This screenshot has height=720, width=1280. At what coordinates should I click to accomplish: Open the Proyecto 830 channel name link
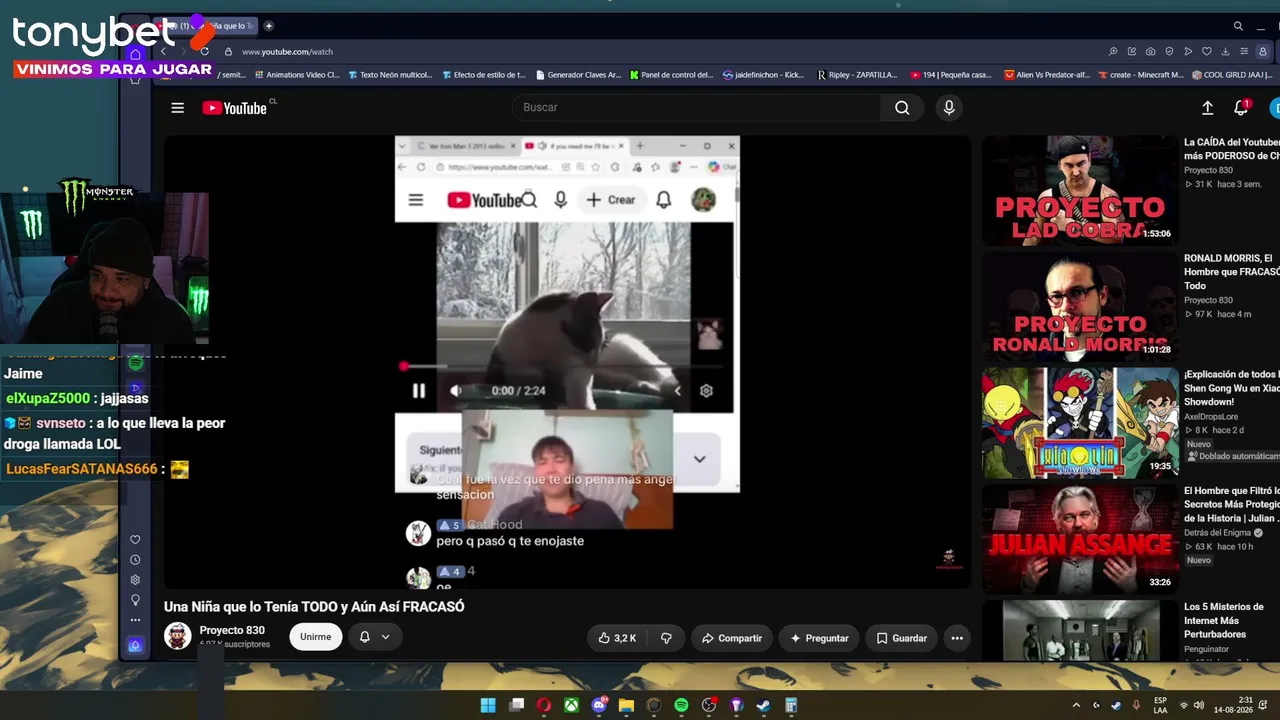(x=232, y=630)
